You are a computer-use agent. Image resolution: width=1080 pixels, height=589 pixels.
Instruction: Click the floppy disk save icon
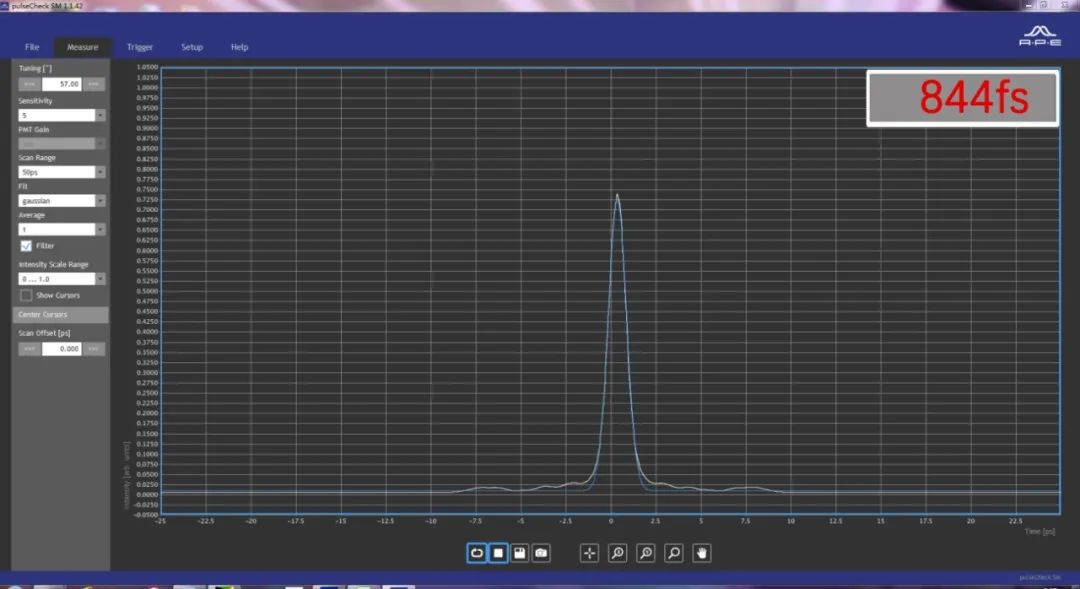pyautogui.click(x=520, y=553)
